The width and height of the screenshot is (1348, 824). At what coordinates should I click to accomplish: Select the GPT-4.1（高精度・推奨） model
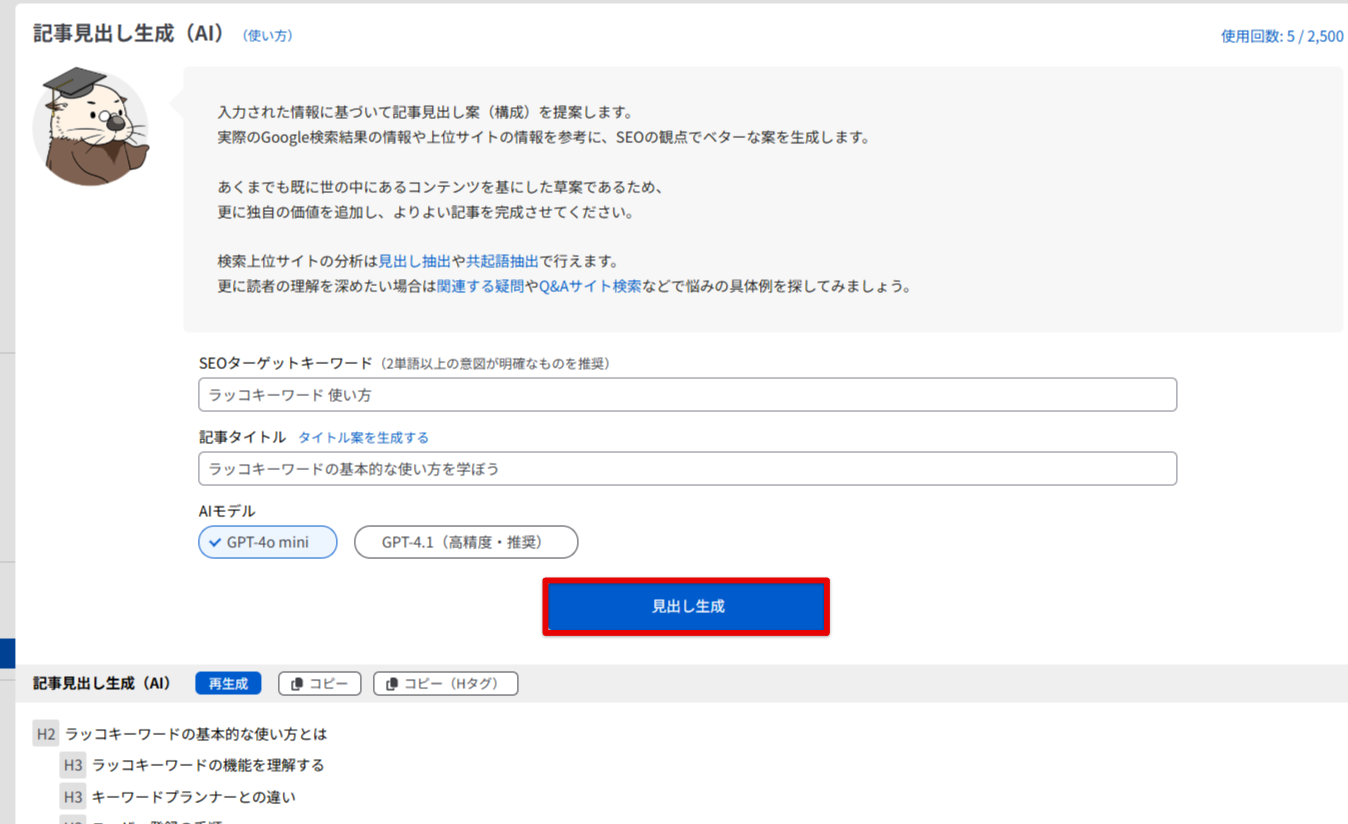pyautogui.click(x=466, y=542)
